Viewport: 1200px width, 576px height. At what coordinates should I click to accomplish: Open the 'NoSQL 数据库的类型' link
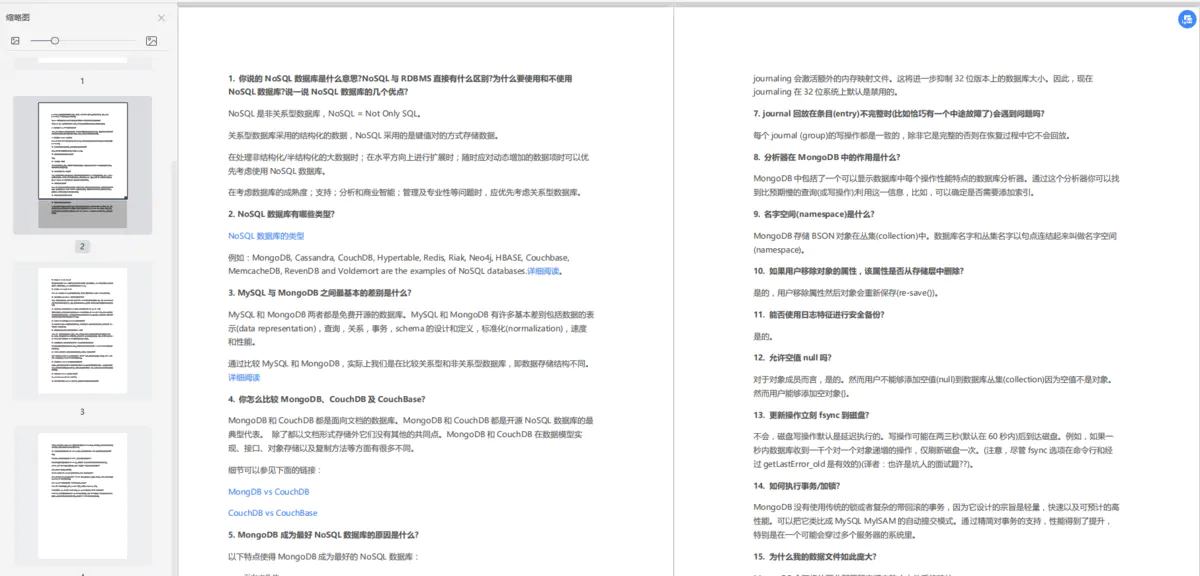pyautogui.click(x=266, y=236)
